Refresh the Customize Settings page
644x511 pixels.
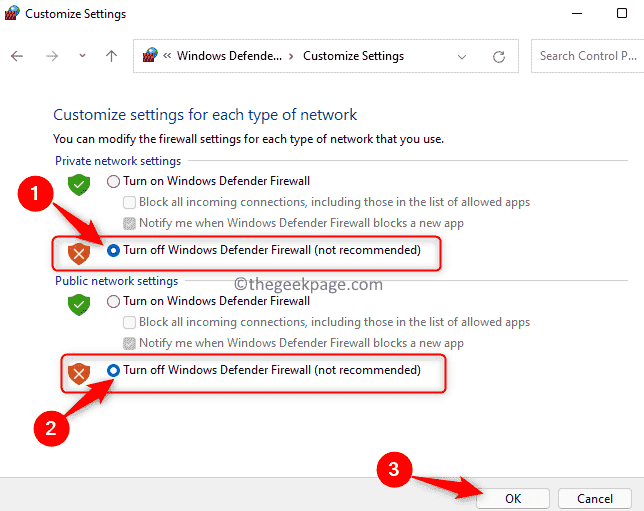[x=499, y=56]
